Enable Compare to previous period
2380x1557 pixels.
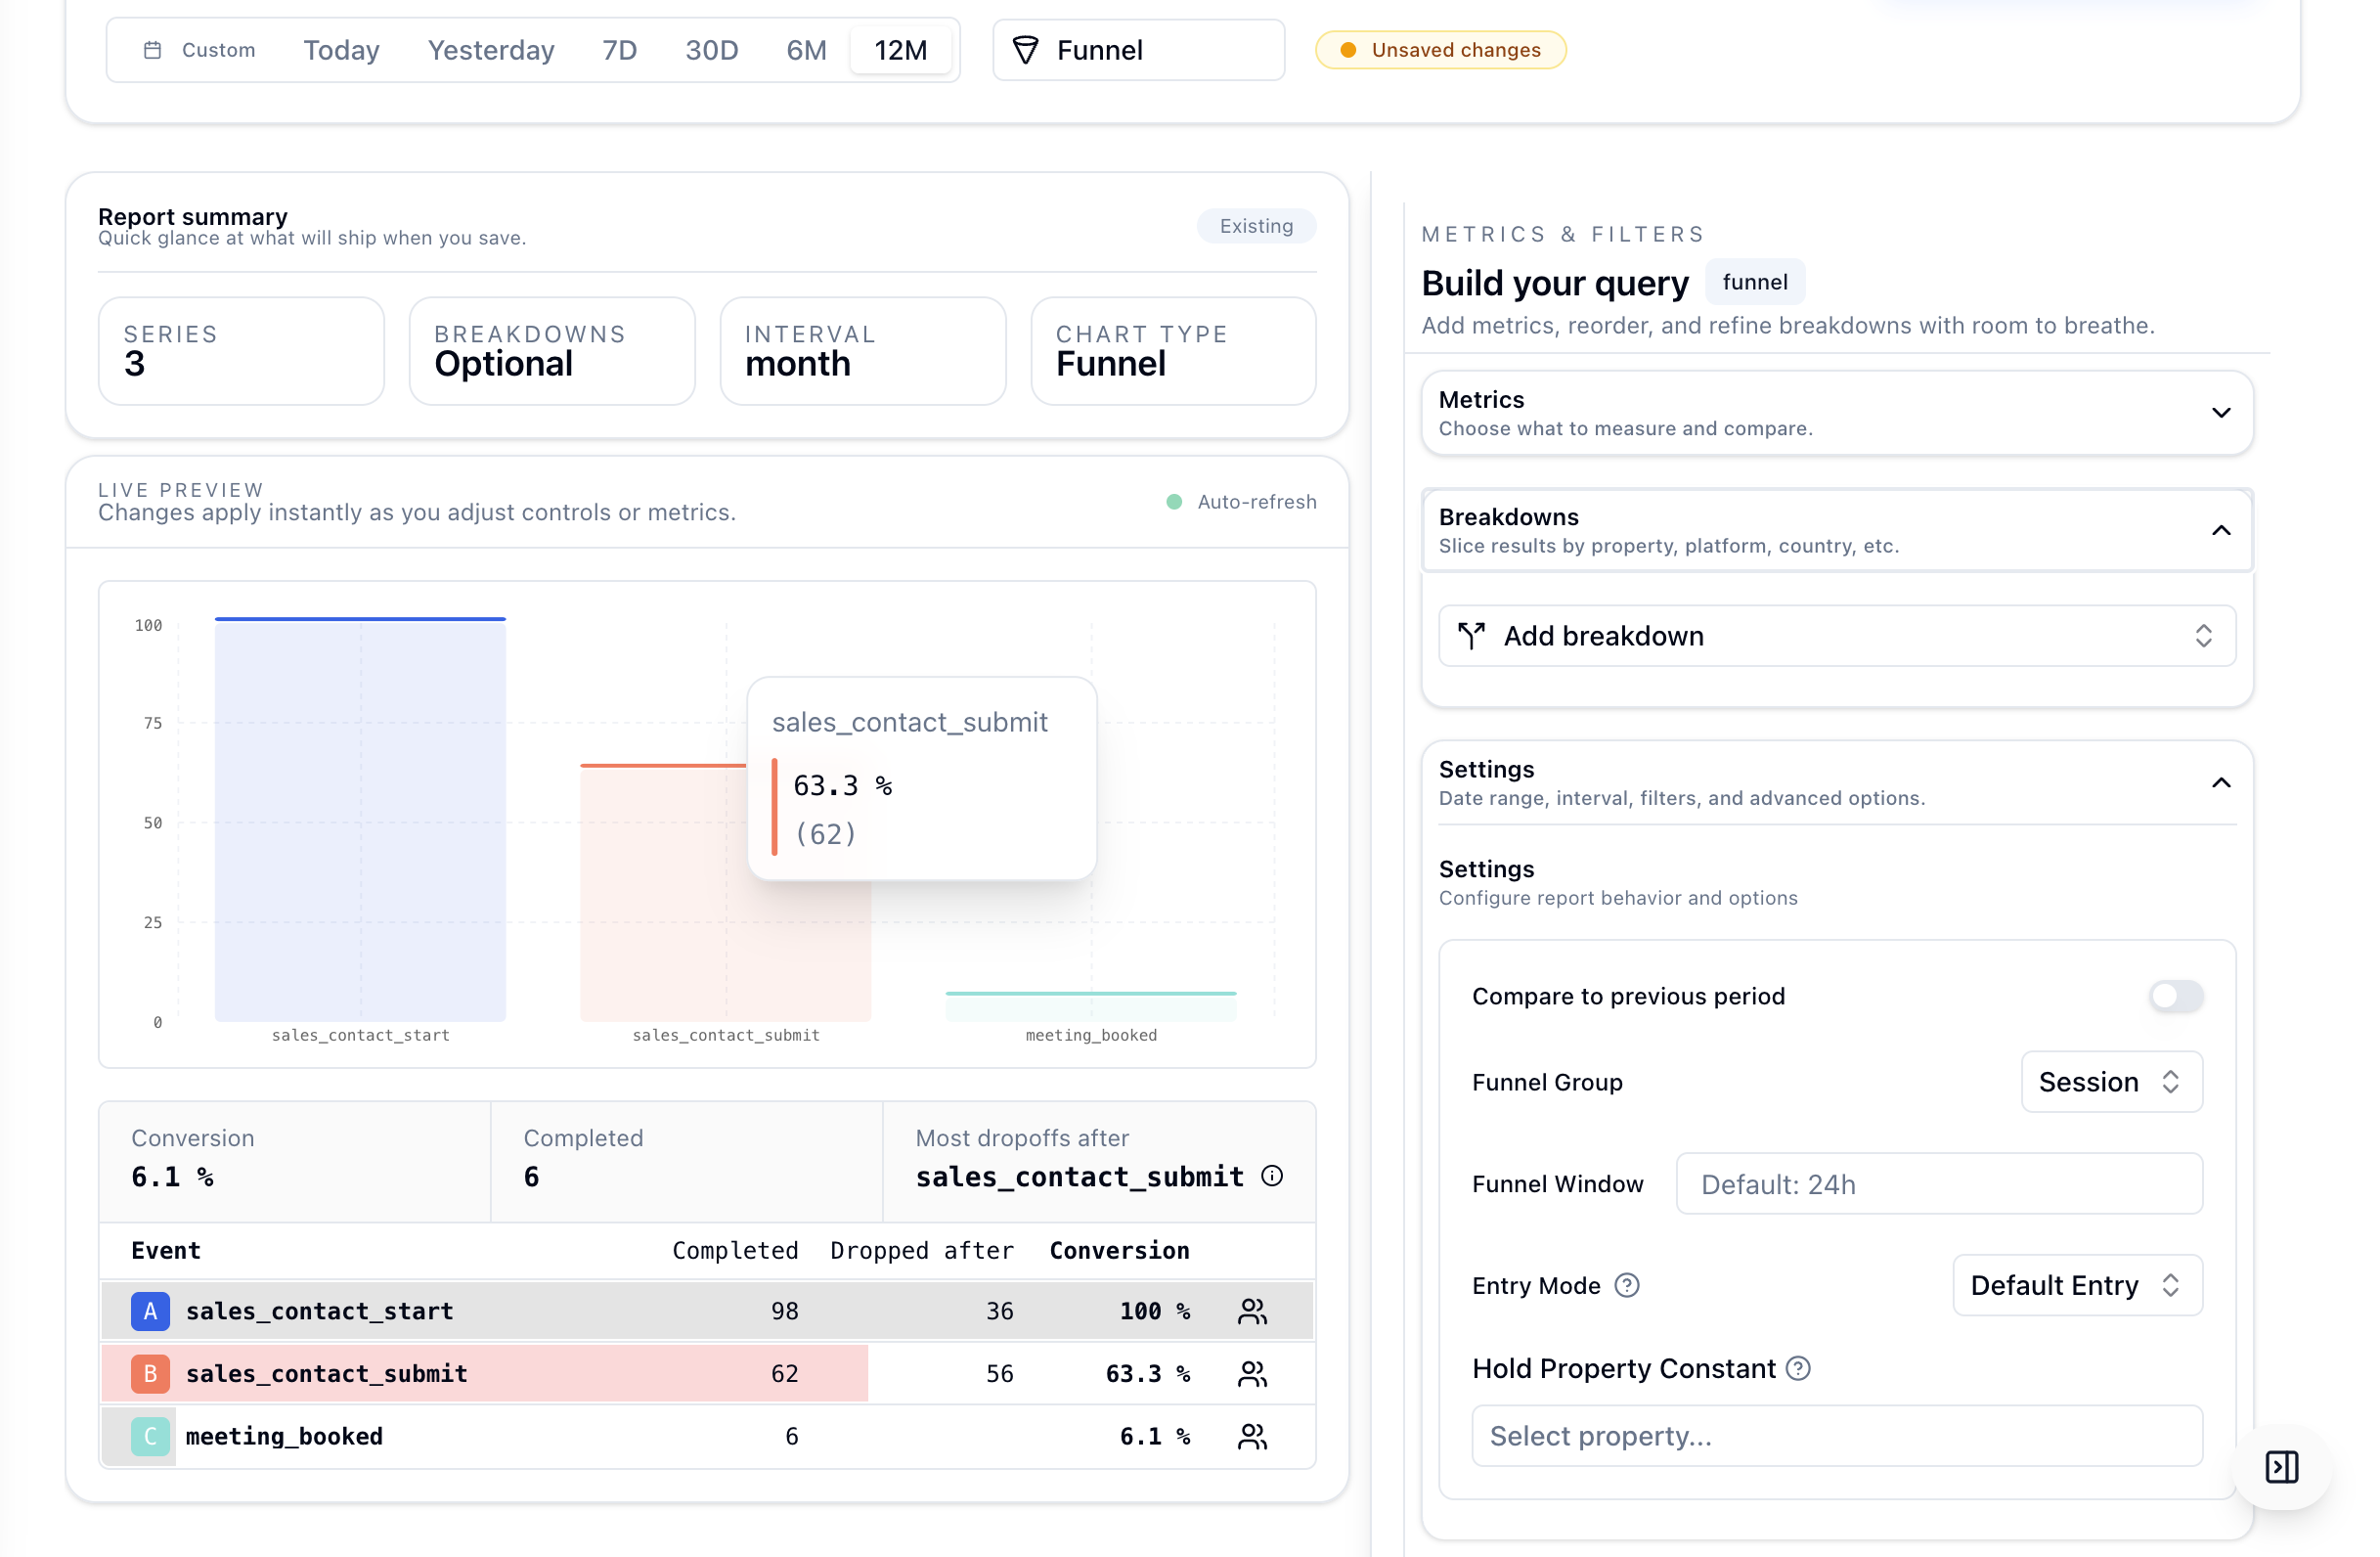pos(2176,996)
